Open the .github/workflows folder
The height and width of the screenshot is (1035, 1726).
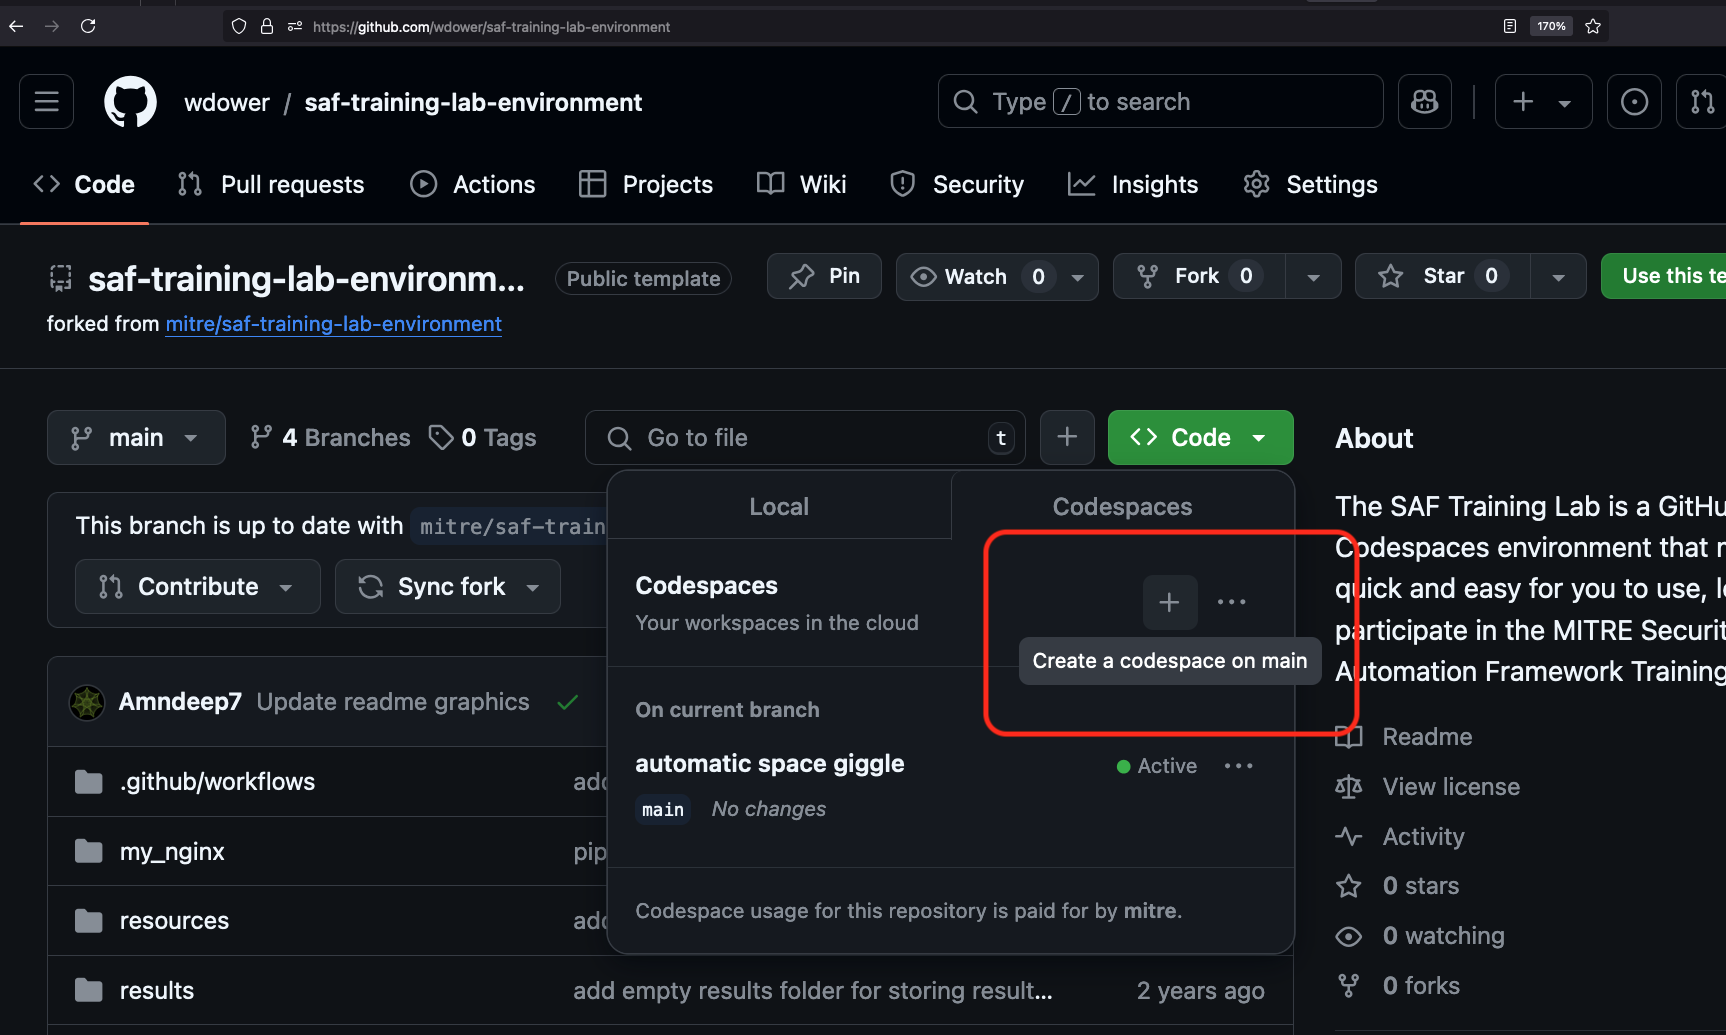pos(217,781)
